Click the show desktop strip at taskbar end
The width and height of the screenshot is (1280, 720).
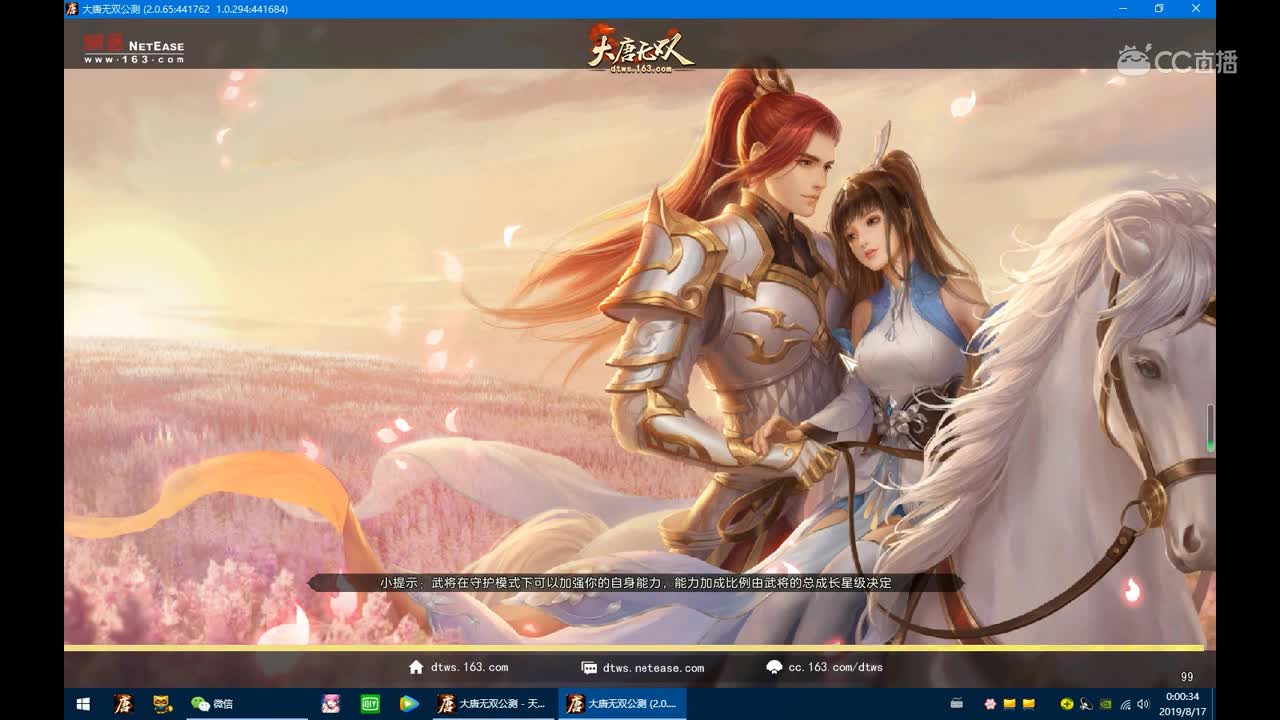pyautogui.click(x=1213, y=704)
